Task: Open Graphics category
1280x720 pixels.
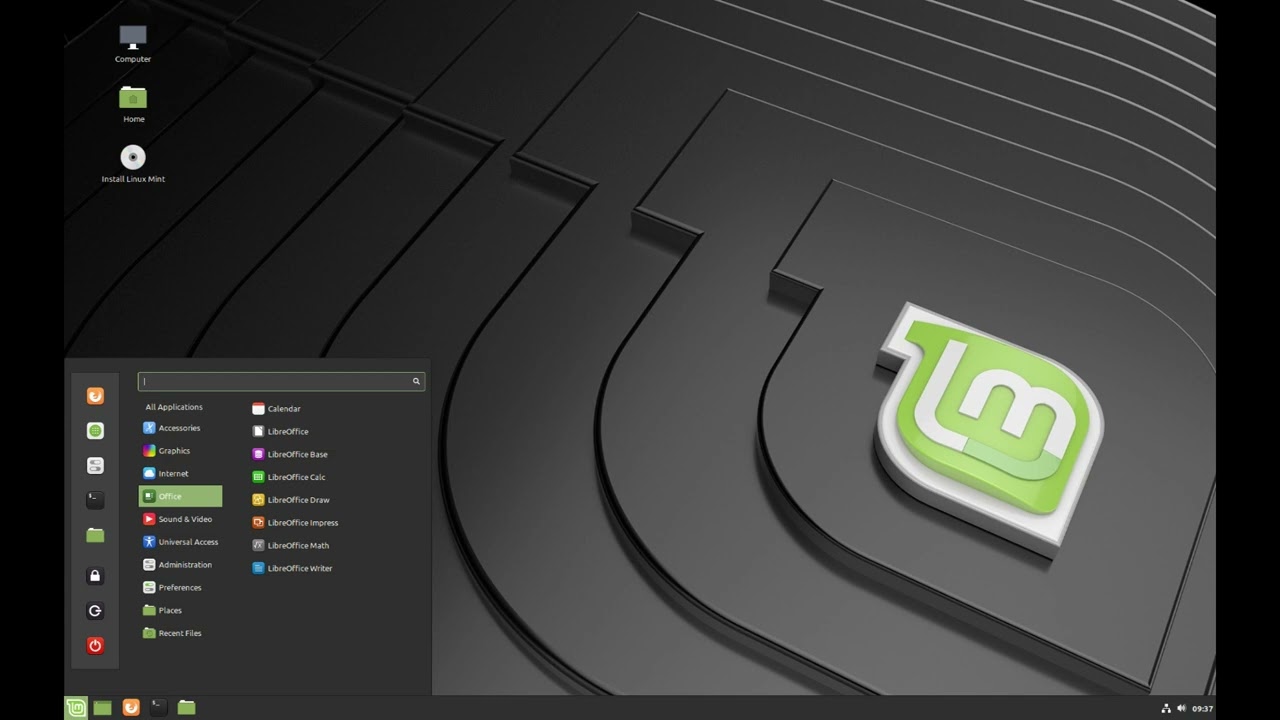Action: [180, 451]
